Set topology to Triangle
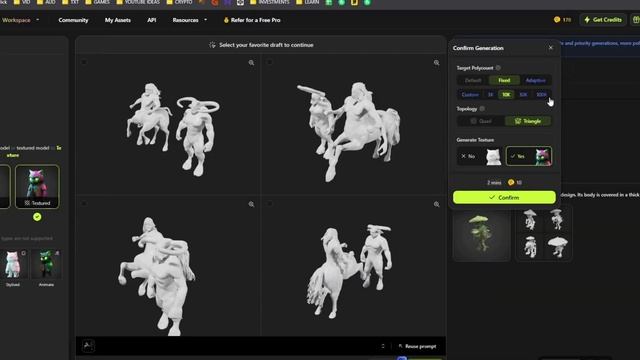640x360 pixels. (528, 121)
